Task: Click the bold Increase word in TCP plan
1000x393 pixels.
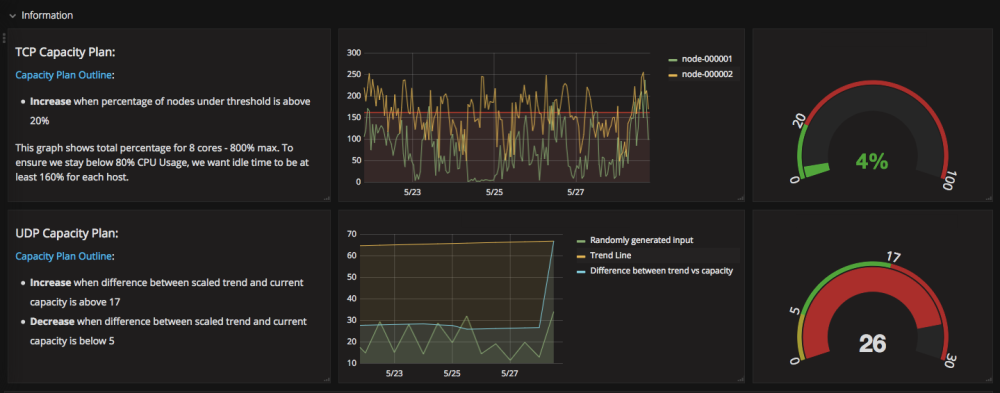Action: click(x=50, y=101)
